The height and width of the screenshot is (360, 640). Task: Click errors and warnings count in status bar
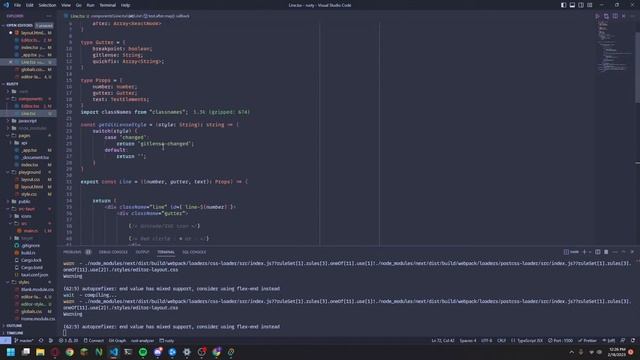[x=68, y=340]
